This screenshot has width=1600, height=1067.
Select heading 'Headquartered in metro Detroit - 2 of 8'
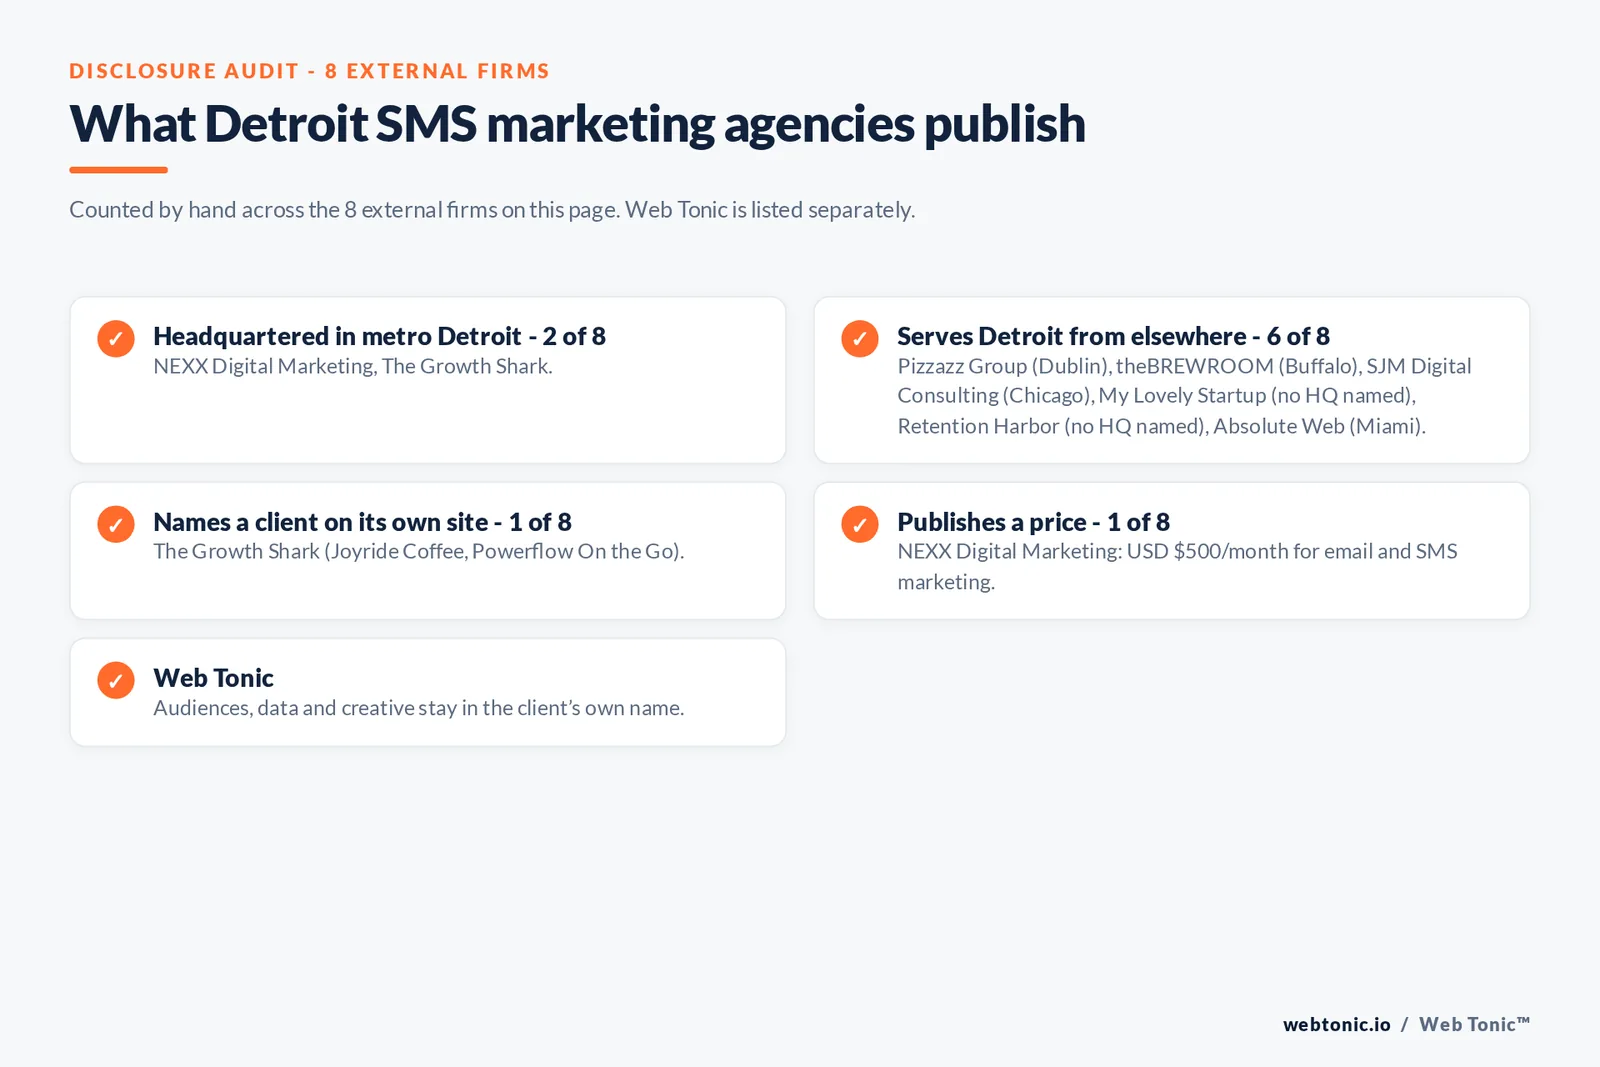coord(379,336)
